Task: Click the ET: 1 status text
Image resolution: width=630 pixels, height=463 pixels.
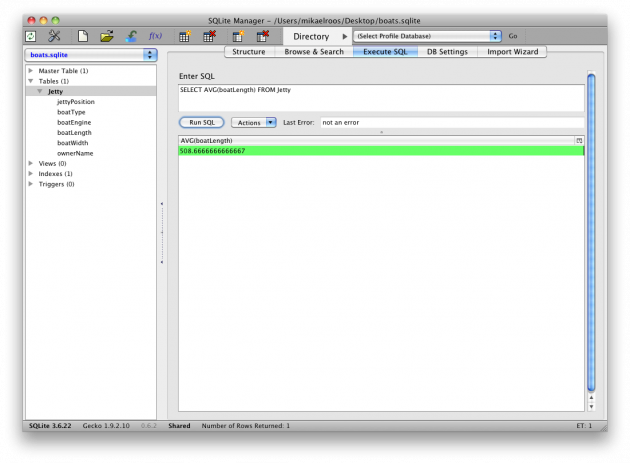Action: (x=584, y=426)
